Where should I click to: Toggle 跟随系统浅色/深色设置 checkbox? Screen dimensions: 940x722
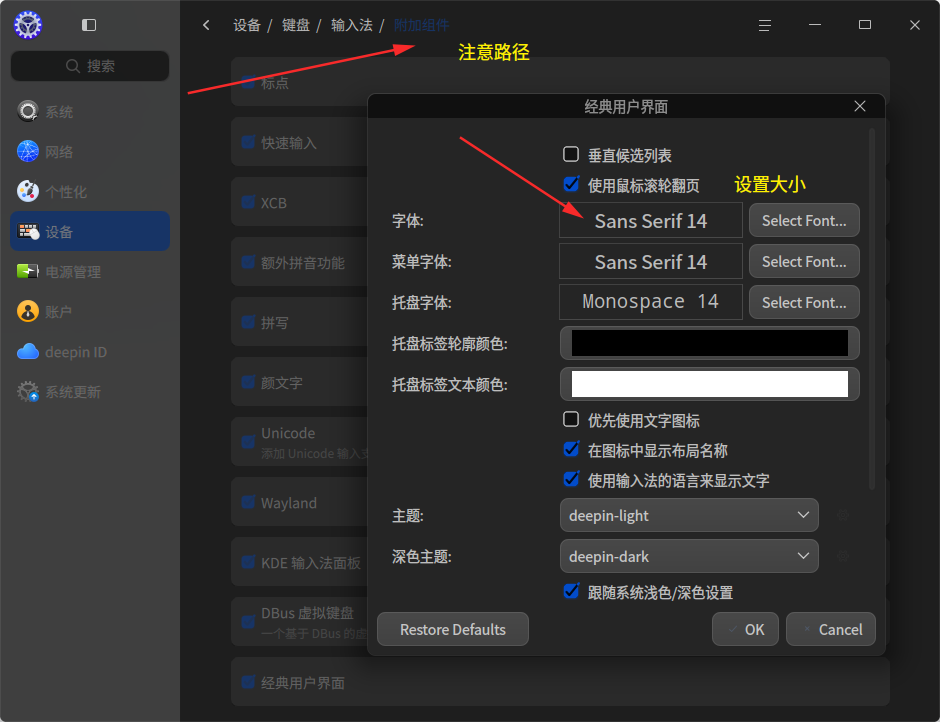pos(571,591)
